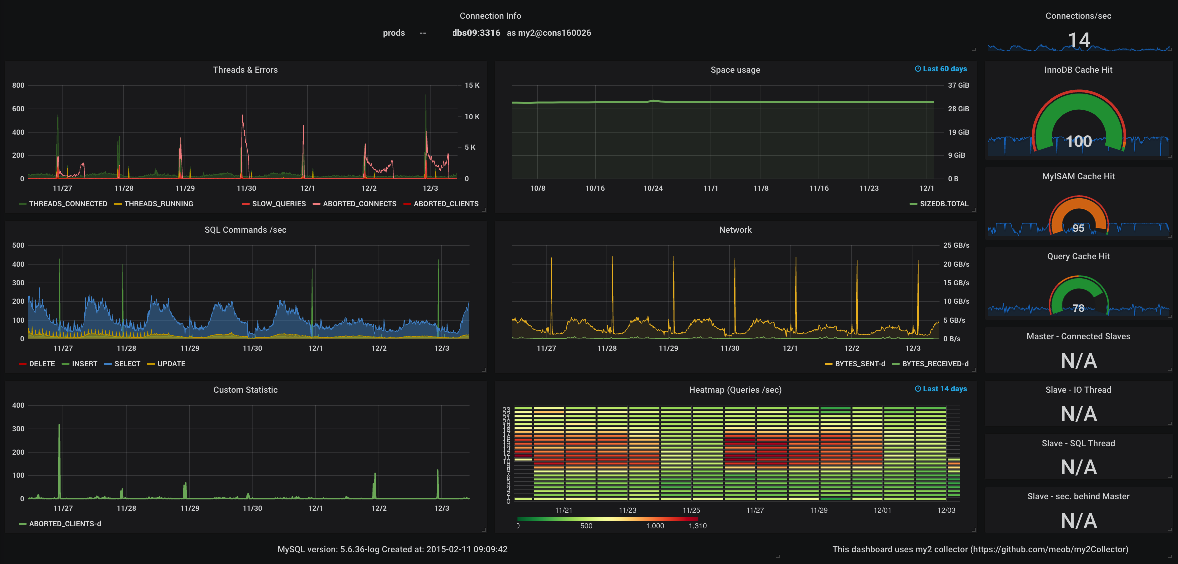The image size is (1178, 564).
Task: Click the 25 GB/s axis label in Network
Action: pos(956,246)
